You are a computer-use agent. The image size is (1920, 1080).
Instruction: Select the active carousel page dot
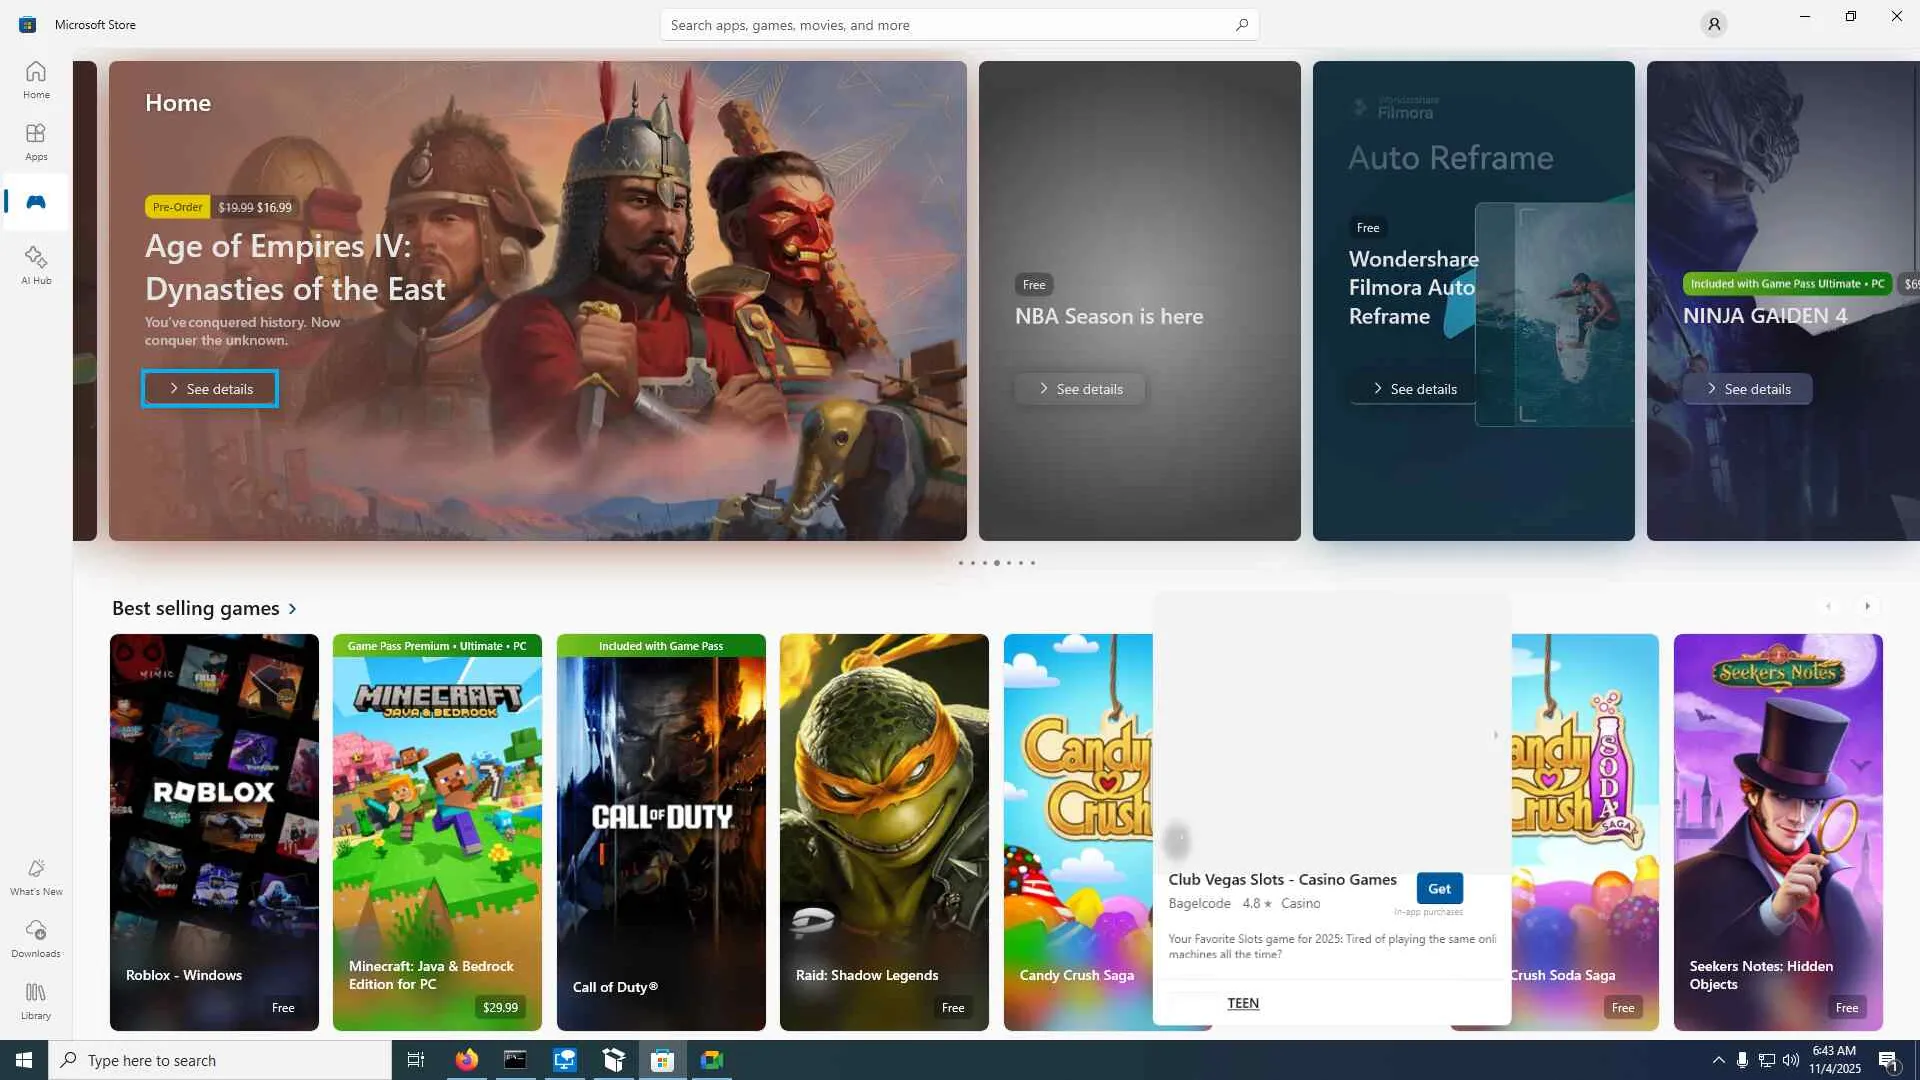point(996,563)
